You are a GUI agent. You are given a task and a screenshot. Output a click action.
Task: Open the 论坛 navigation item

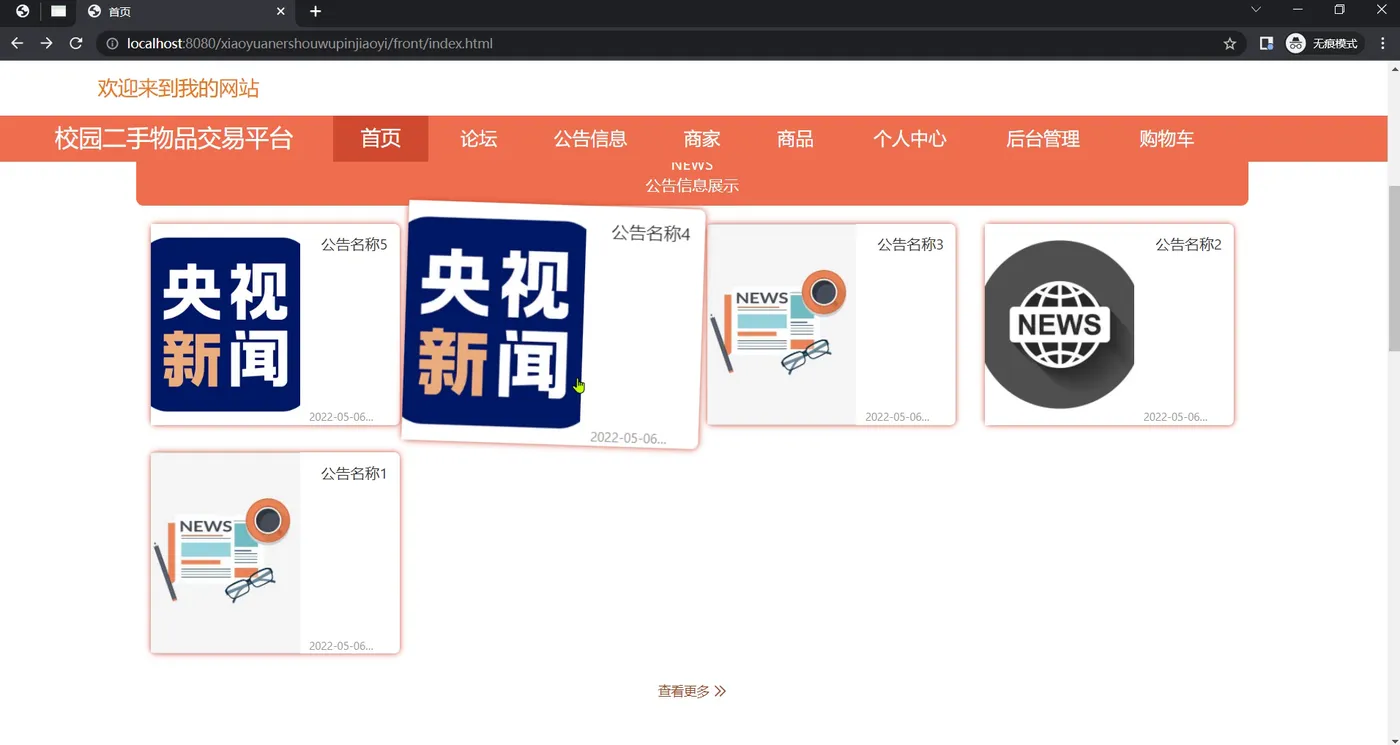479,139
